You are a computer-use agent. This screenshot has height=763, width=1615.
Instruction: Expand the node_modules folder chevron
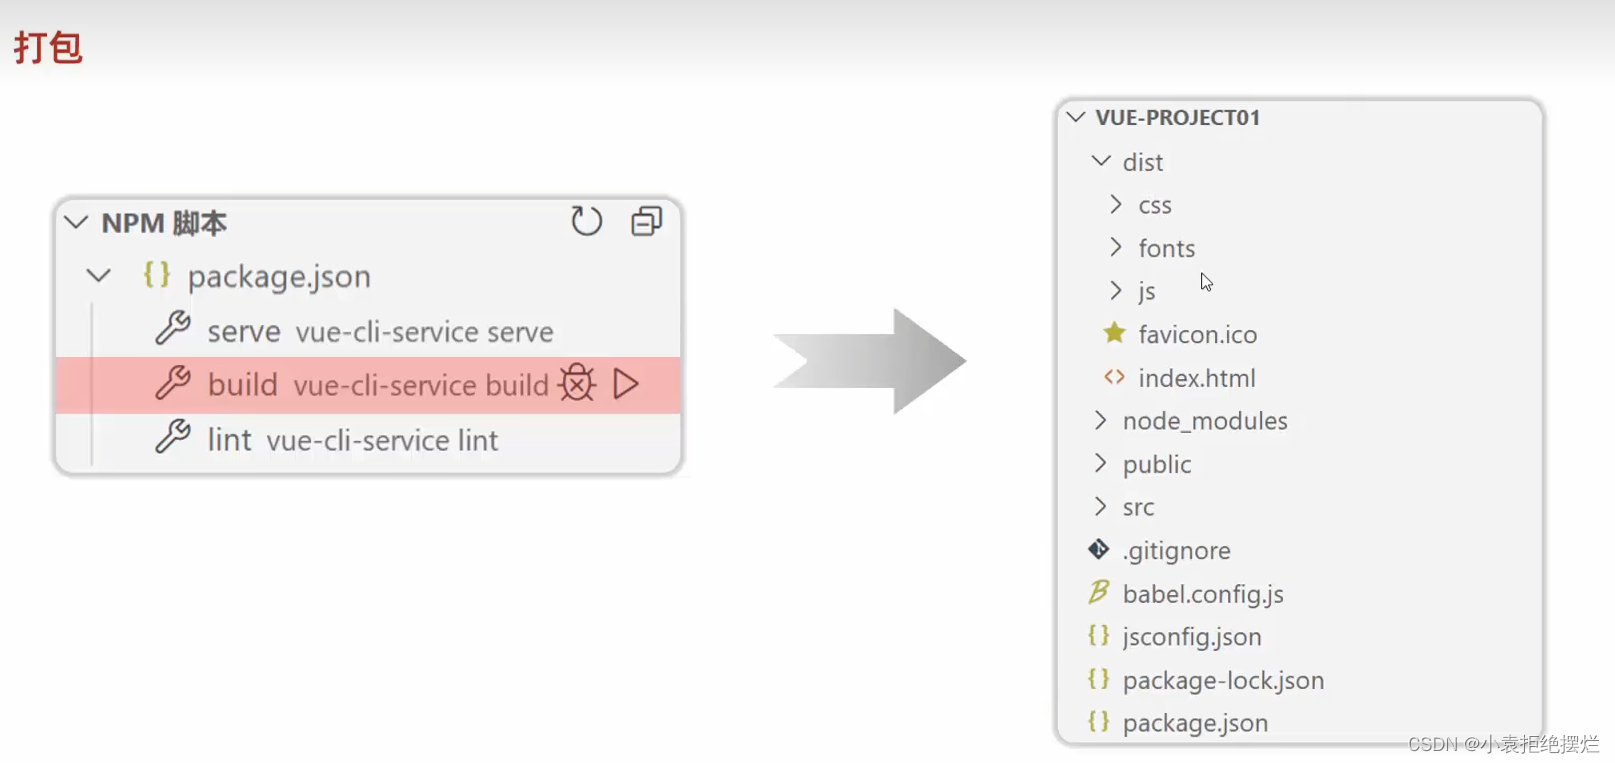[1101, 420]
